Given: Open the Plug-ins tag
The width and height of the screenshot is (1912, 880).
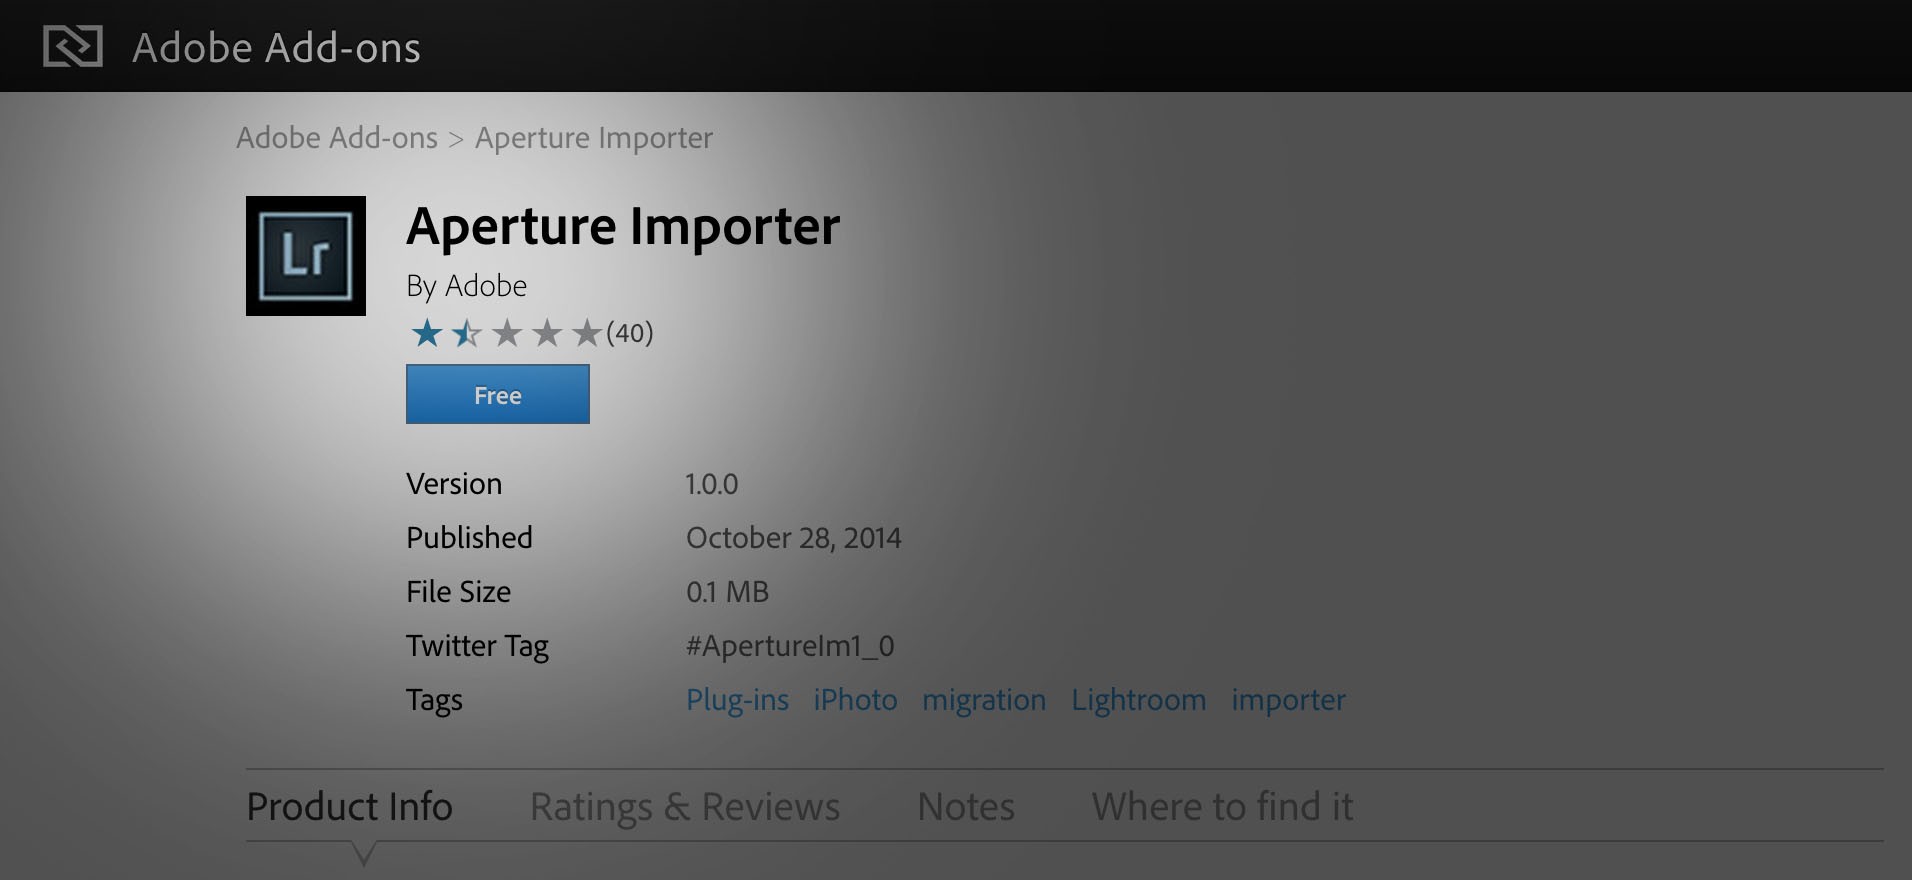Looking at the screenshot, I should pyautogui.click(x=737, y=700).
